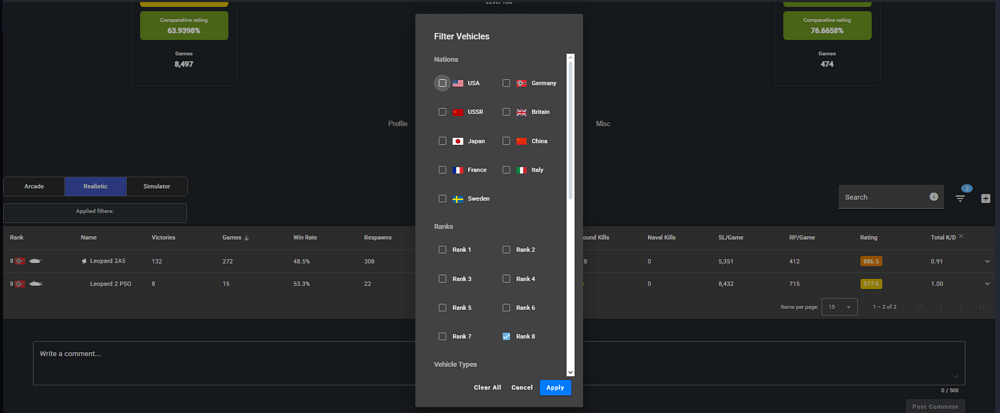The width and height of the screenshot is (1000, 413).
Task: Switch to the Arcade mode tab
Action: coord(34,186)
